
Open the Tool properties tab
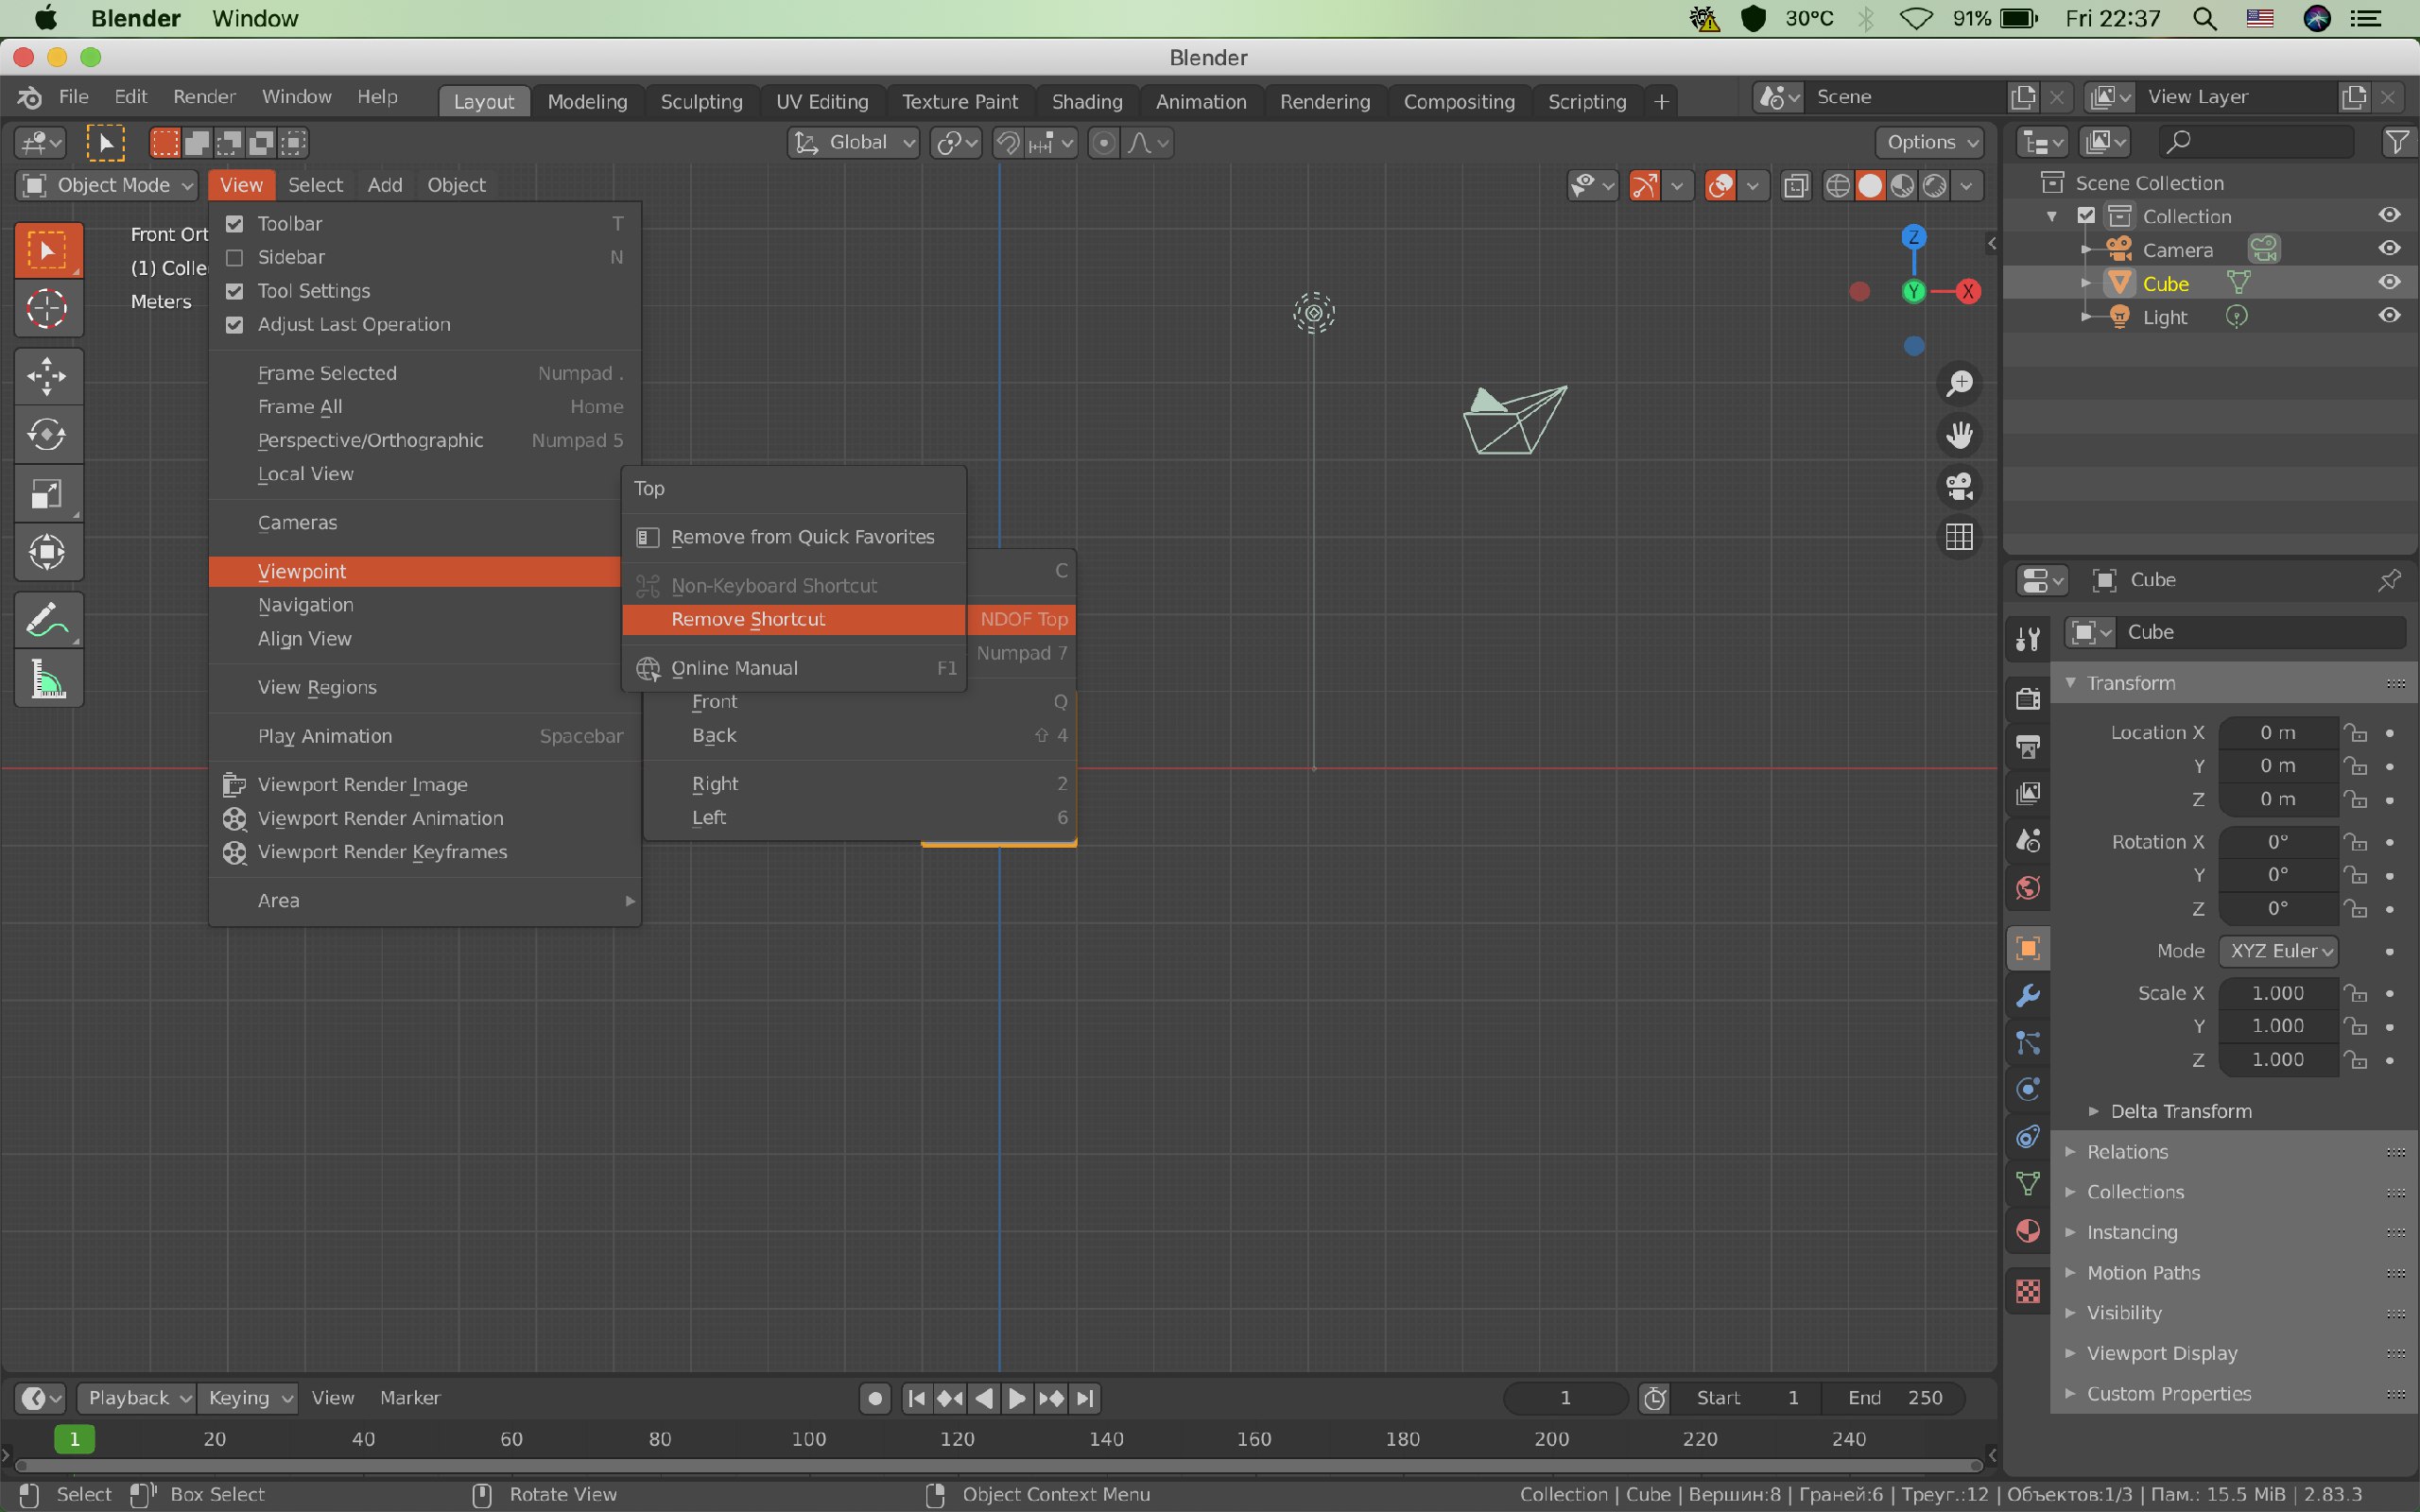point(2027,639)
